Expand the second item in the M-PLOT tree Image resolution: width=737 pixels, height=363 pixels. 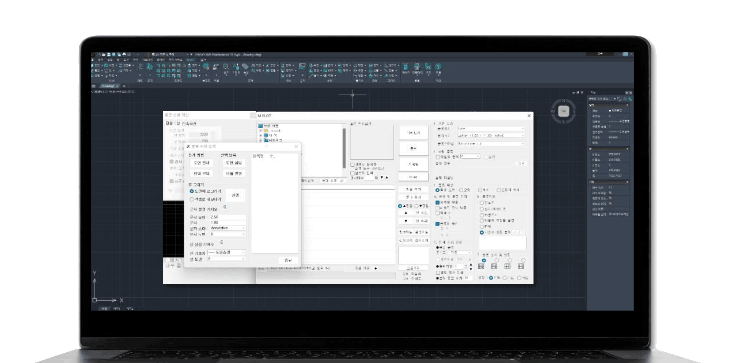pyautogui.click(x=260, y=131)
